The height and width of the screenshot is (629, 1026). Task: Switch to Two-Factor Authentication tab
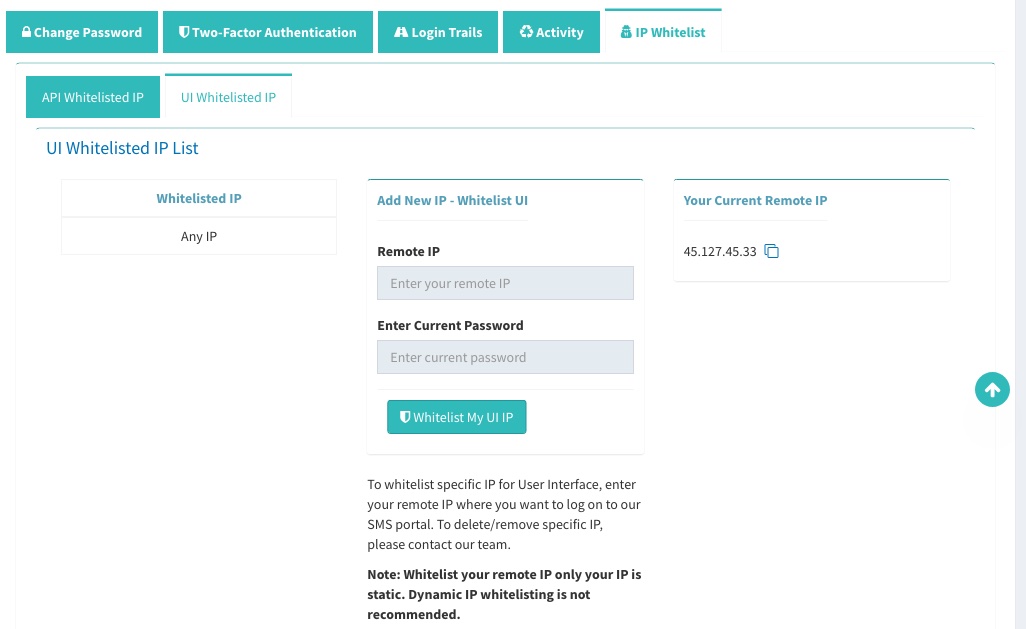tap(268, 32)
